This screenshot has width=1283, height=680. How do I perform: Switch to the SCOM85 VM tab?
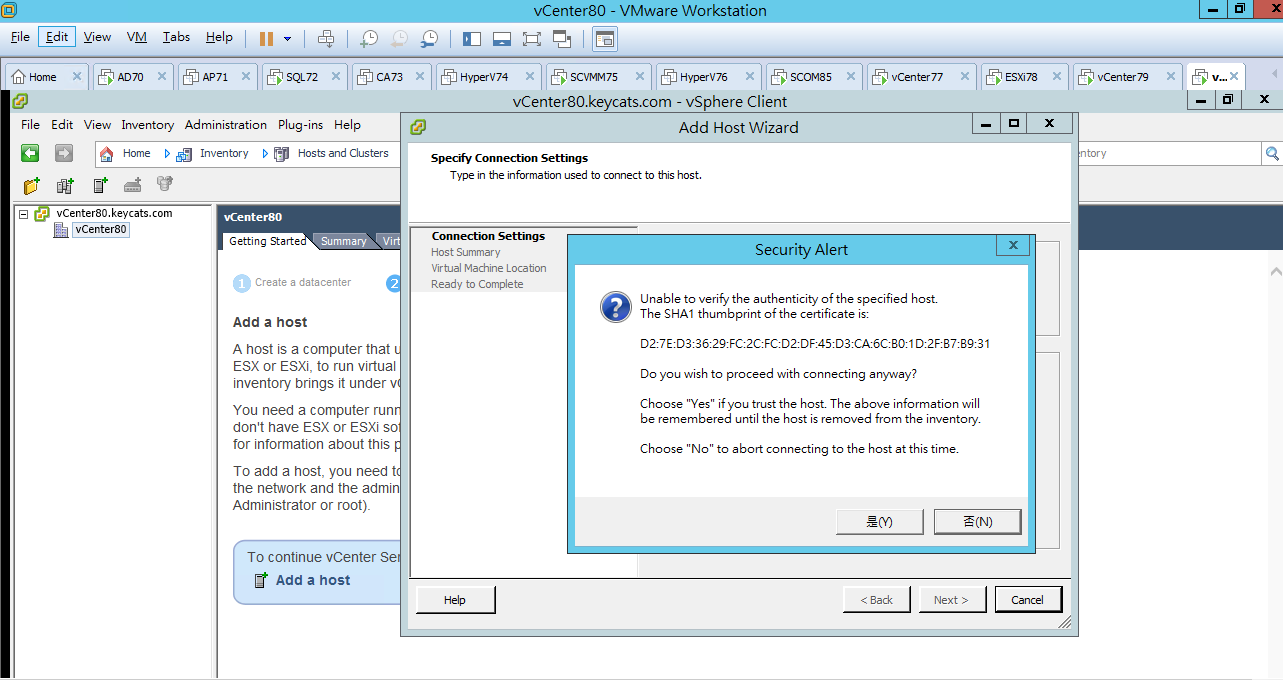tap(813, 77)
